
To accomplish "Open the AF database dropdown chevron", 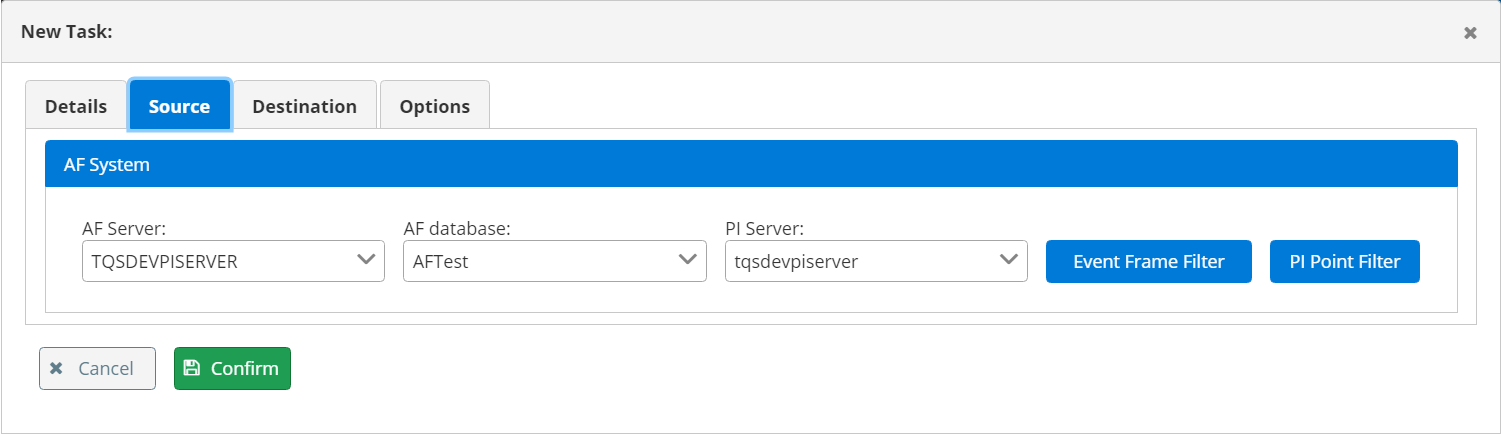I will coord(686,260).
